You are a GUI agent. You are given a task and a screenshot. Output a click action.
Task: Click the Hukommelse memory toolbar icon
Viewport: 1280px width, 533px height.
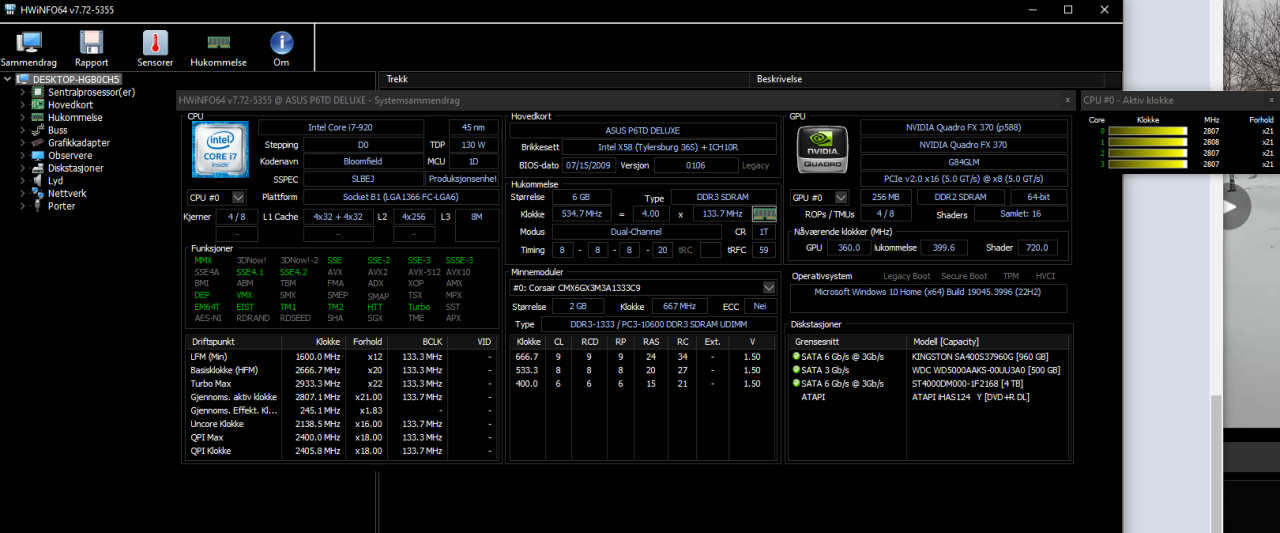click(x=218, y=43)
